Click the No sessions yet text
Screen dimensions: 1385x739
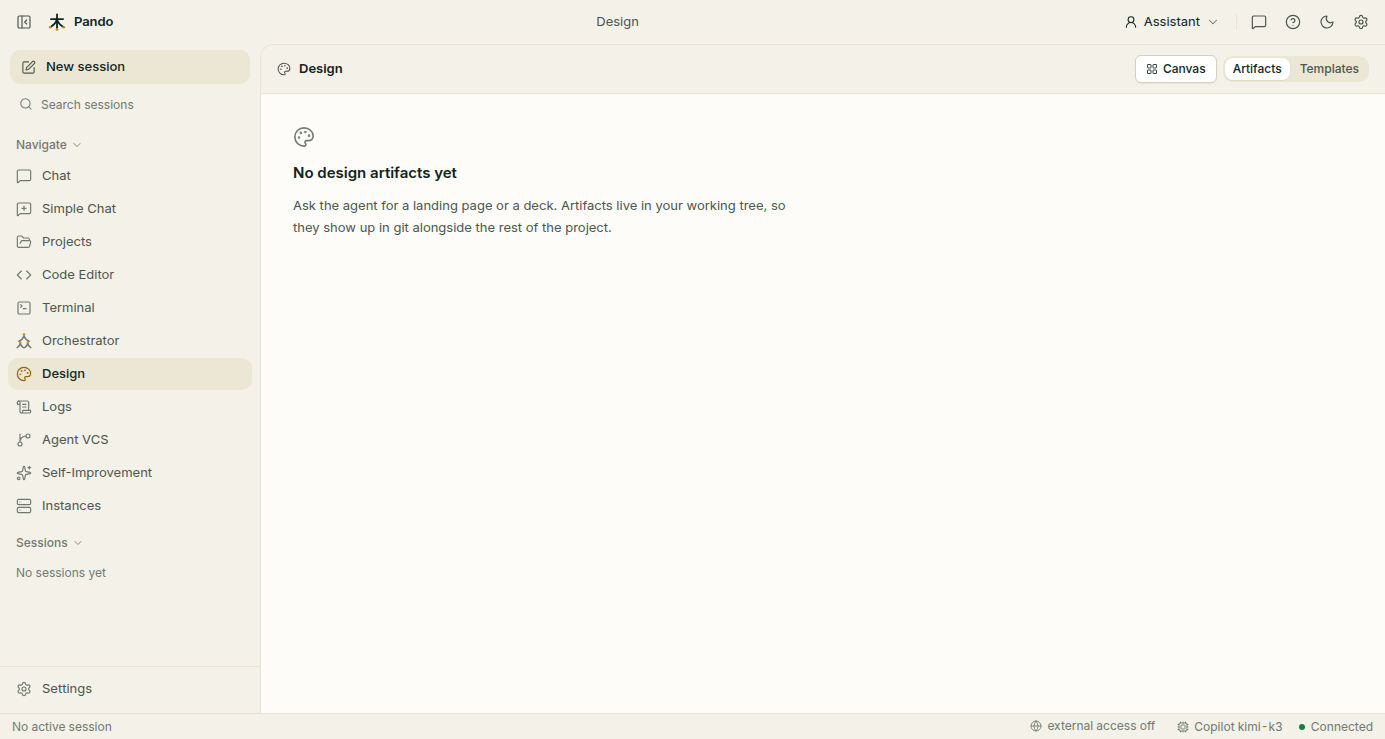tap(61, 573)
